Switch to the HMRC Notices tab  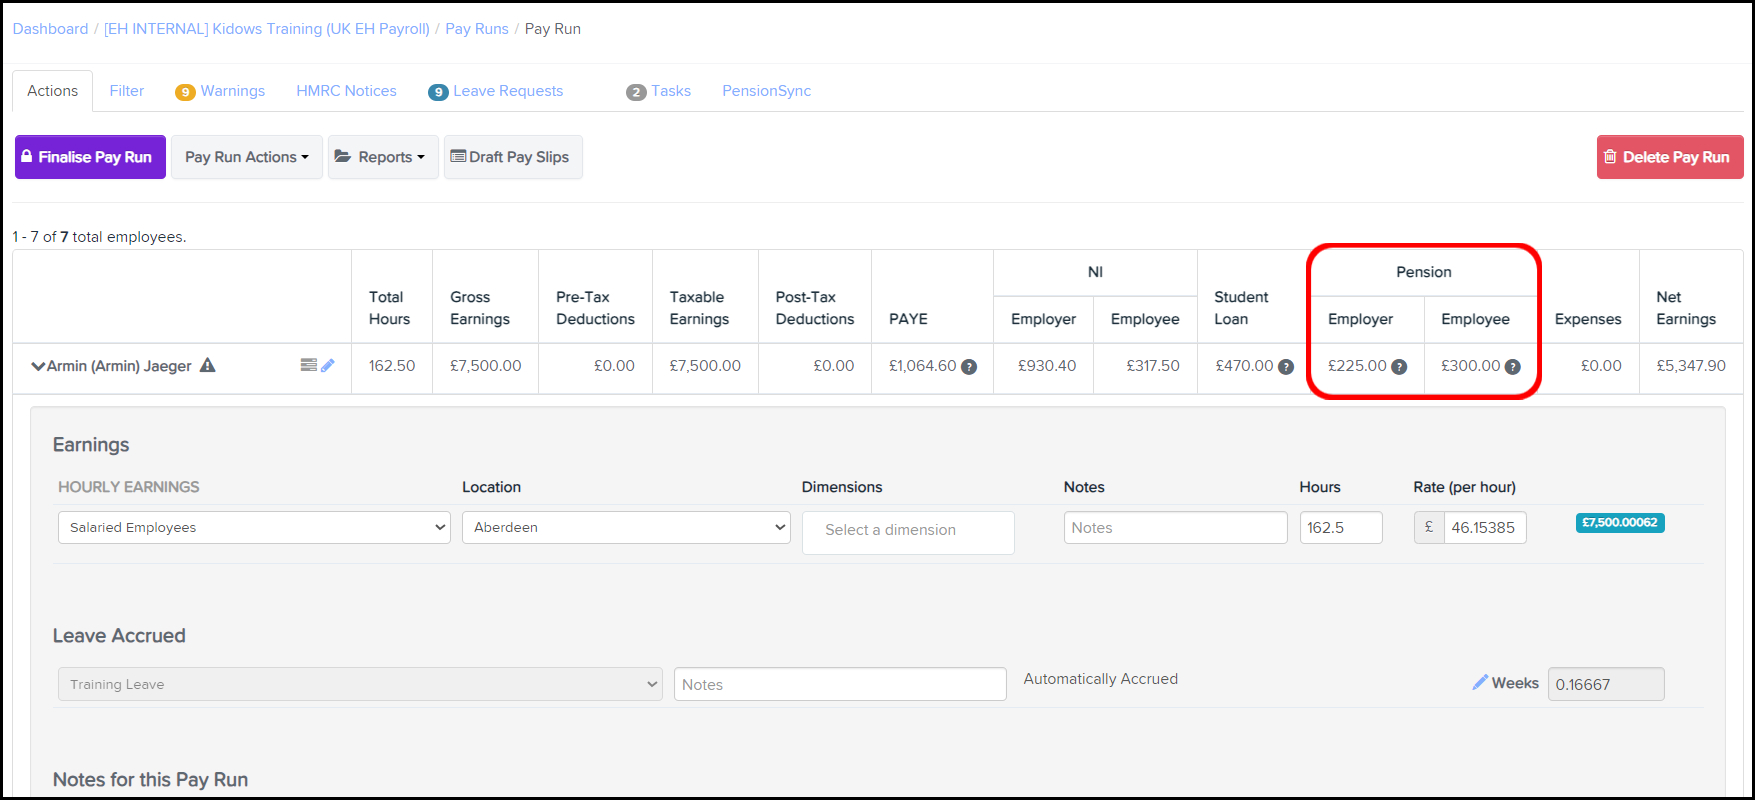[346, 91]
